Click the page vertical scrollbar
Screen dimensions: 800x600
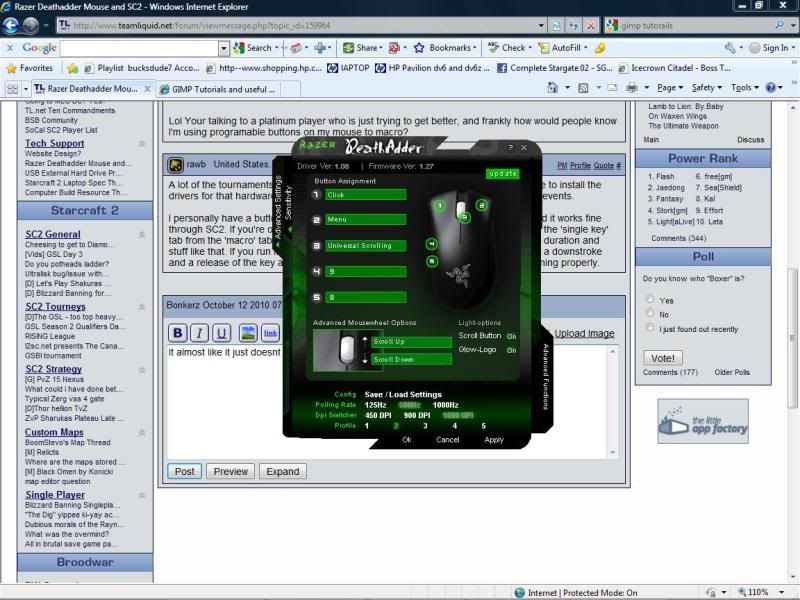click(x=793, y=339)
